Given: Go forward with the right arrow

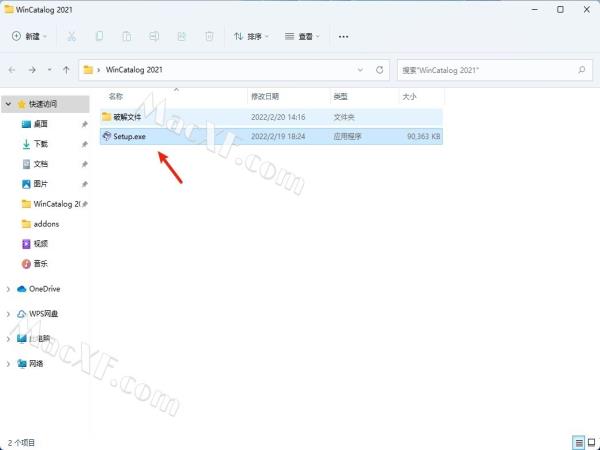Looking at the screenshot, I should (x=32, y=70).
